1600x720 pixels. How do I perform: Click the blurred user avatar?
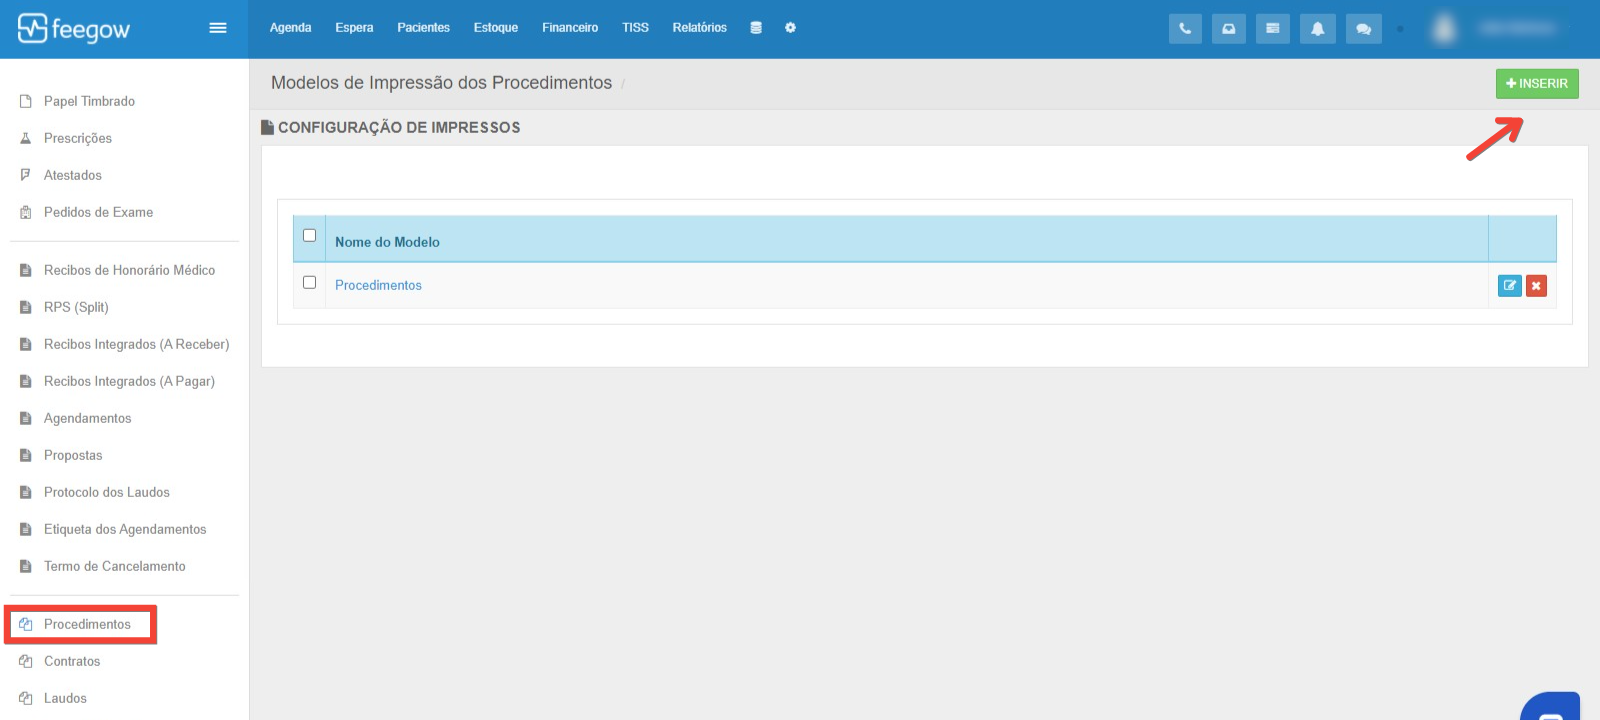pos(1444,29)
